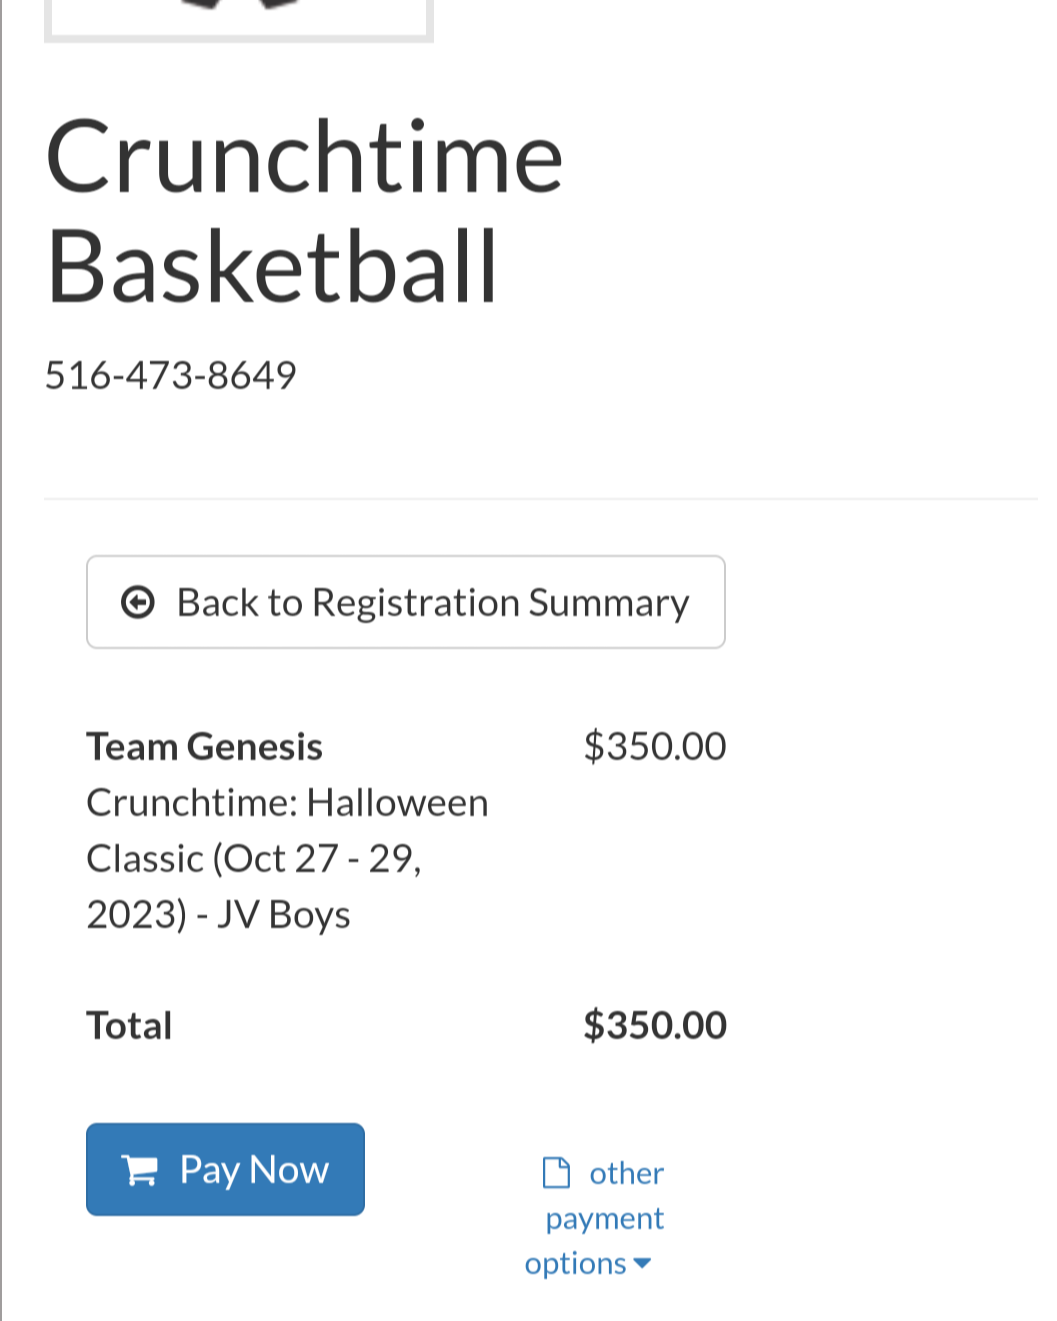
Task: Click the Pay Now label text
Action: (254, 1170)
